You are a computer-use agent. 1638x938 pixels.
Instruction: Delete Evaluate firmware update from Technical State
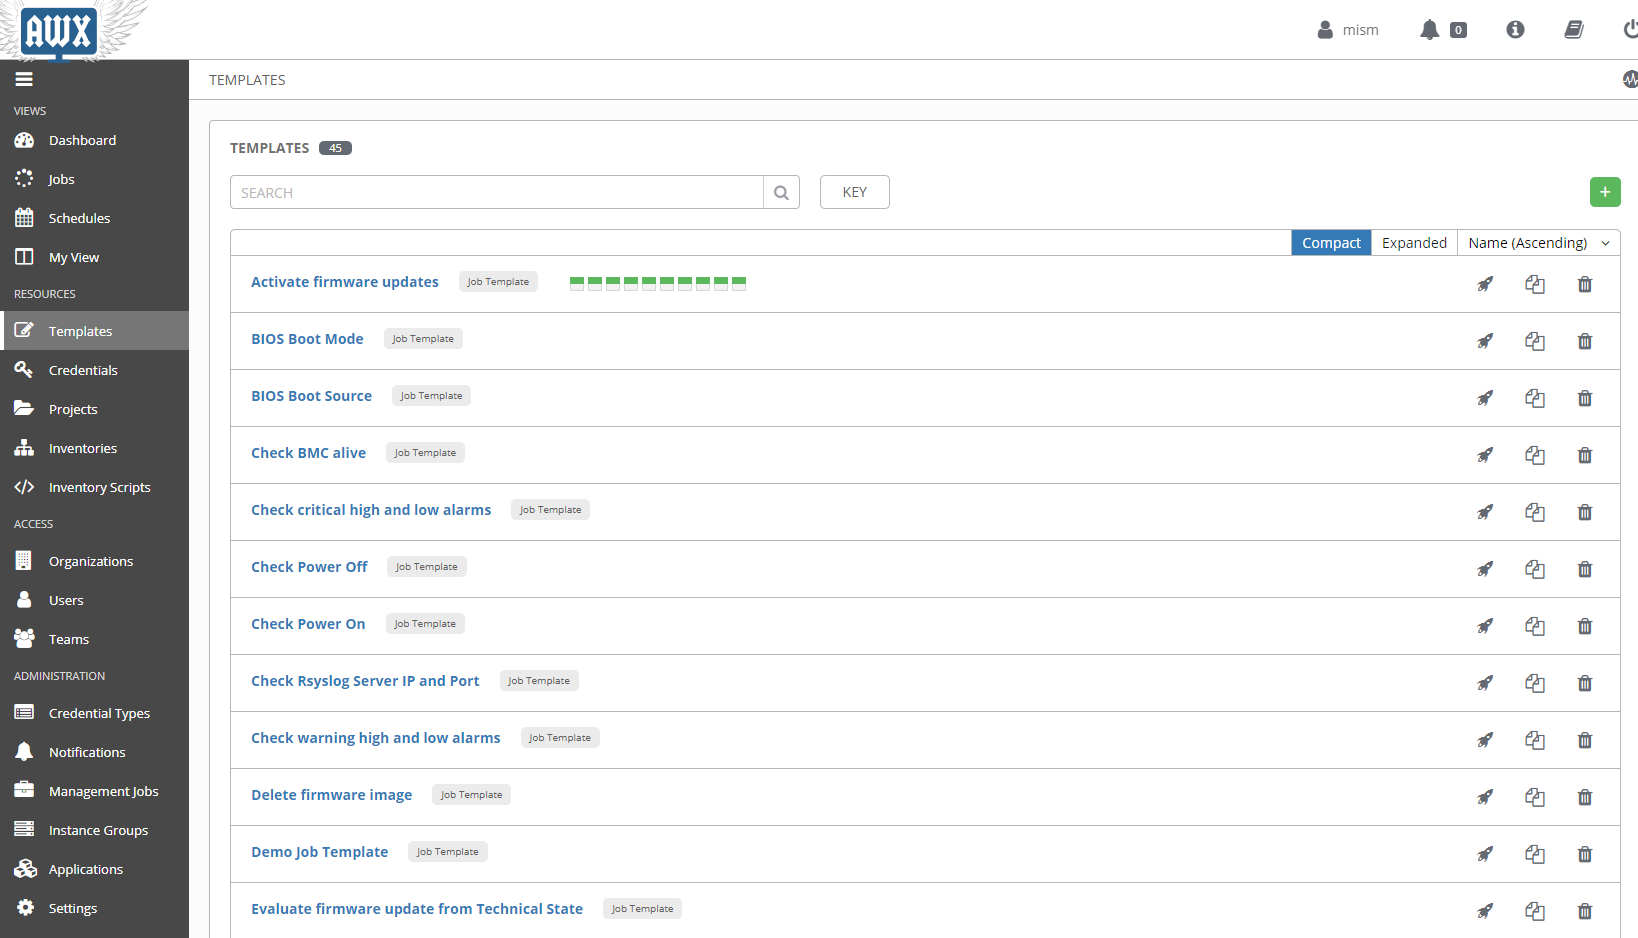1585,911
